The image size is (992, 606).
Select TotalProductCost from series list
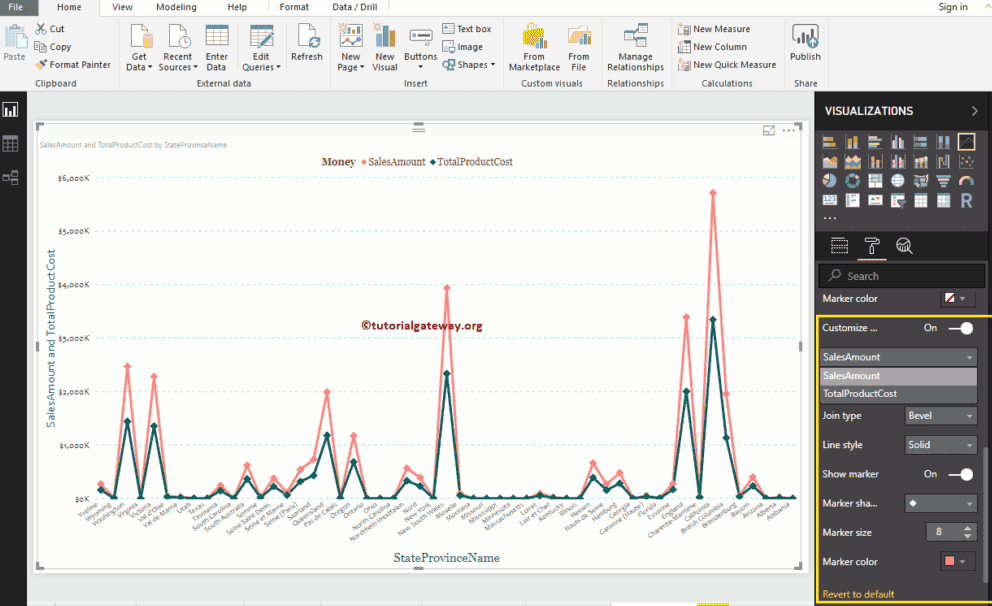[860, 394]
